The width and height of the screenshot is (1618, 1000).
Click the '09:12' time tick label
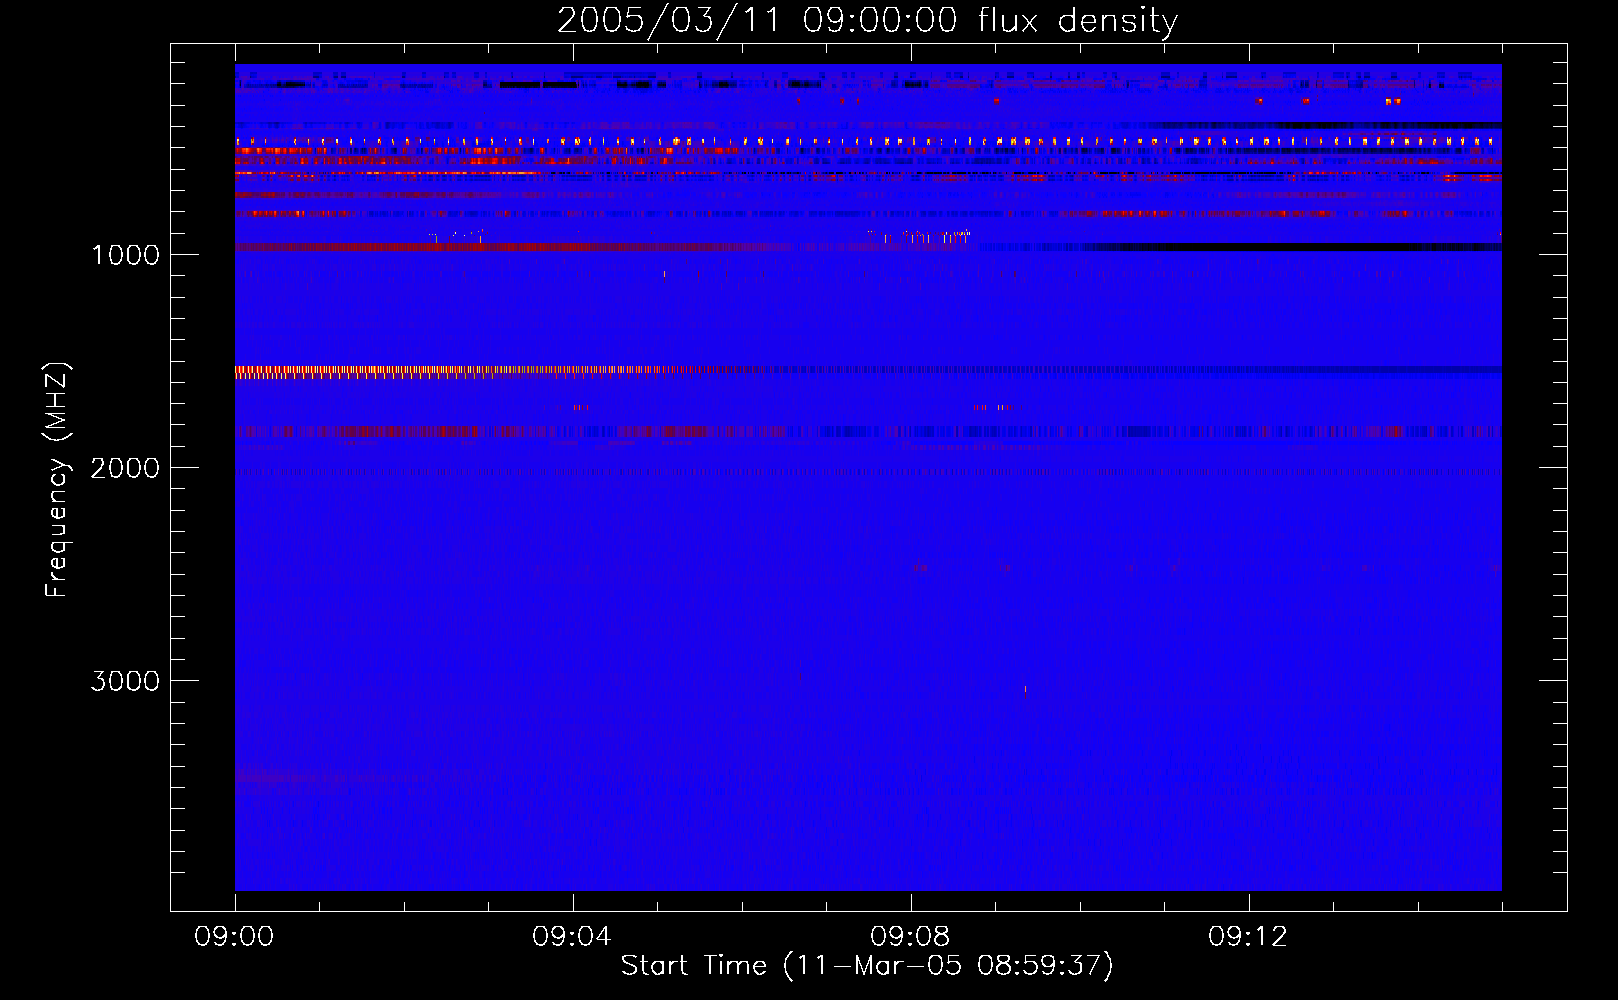1248,937
